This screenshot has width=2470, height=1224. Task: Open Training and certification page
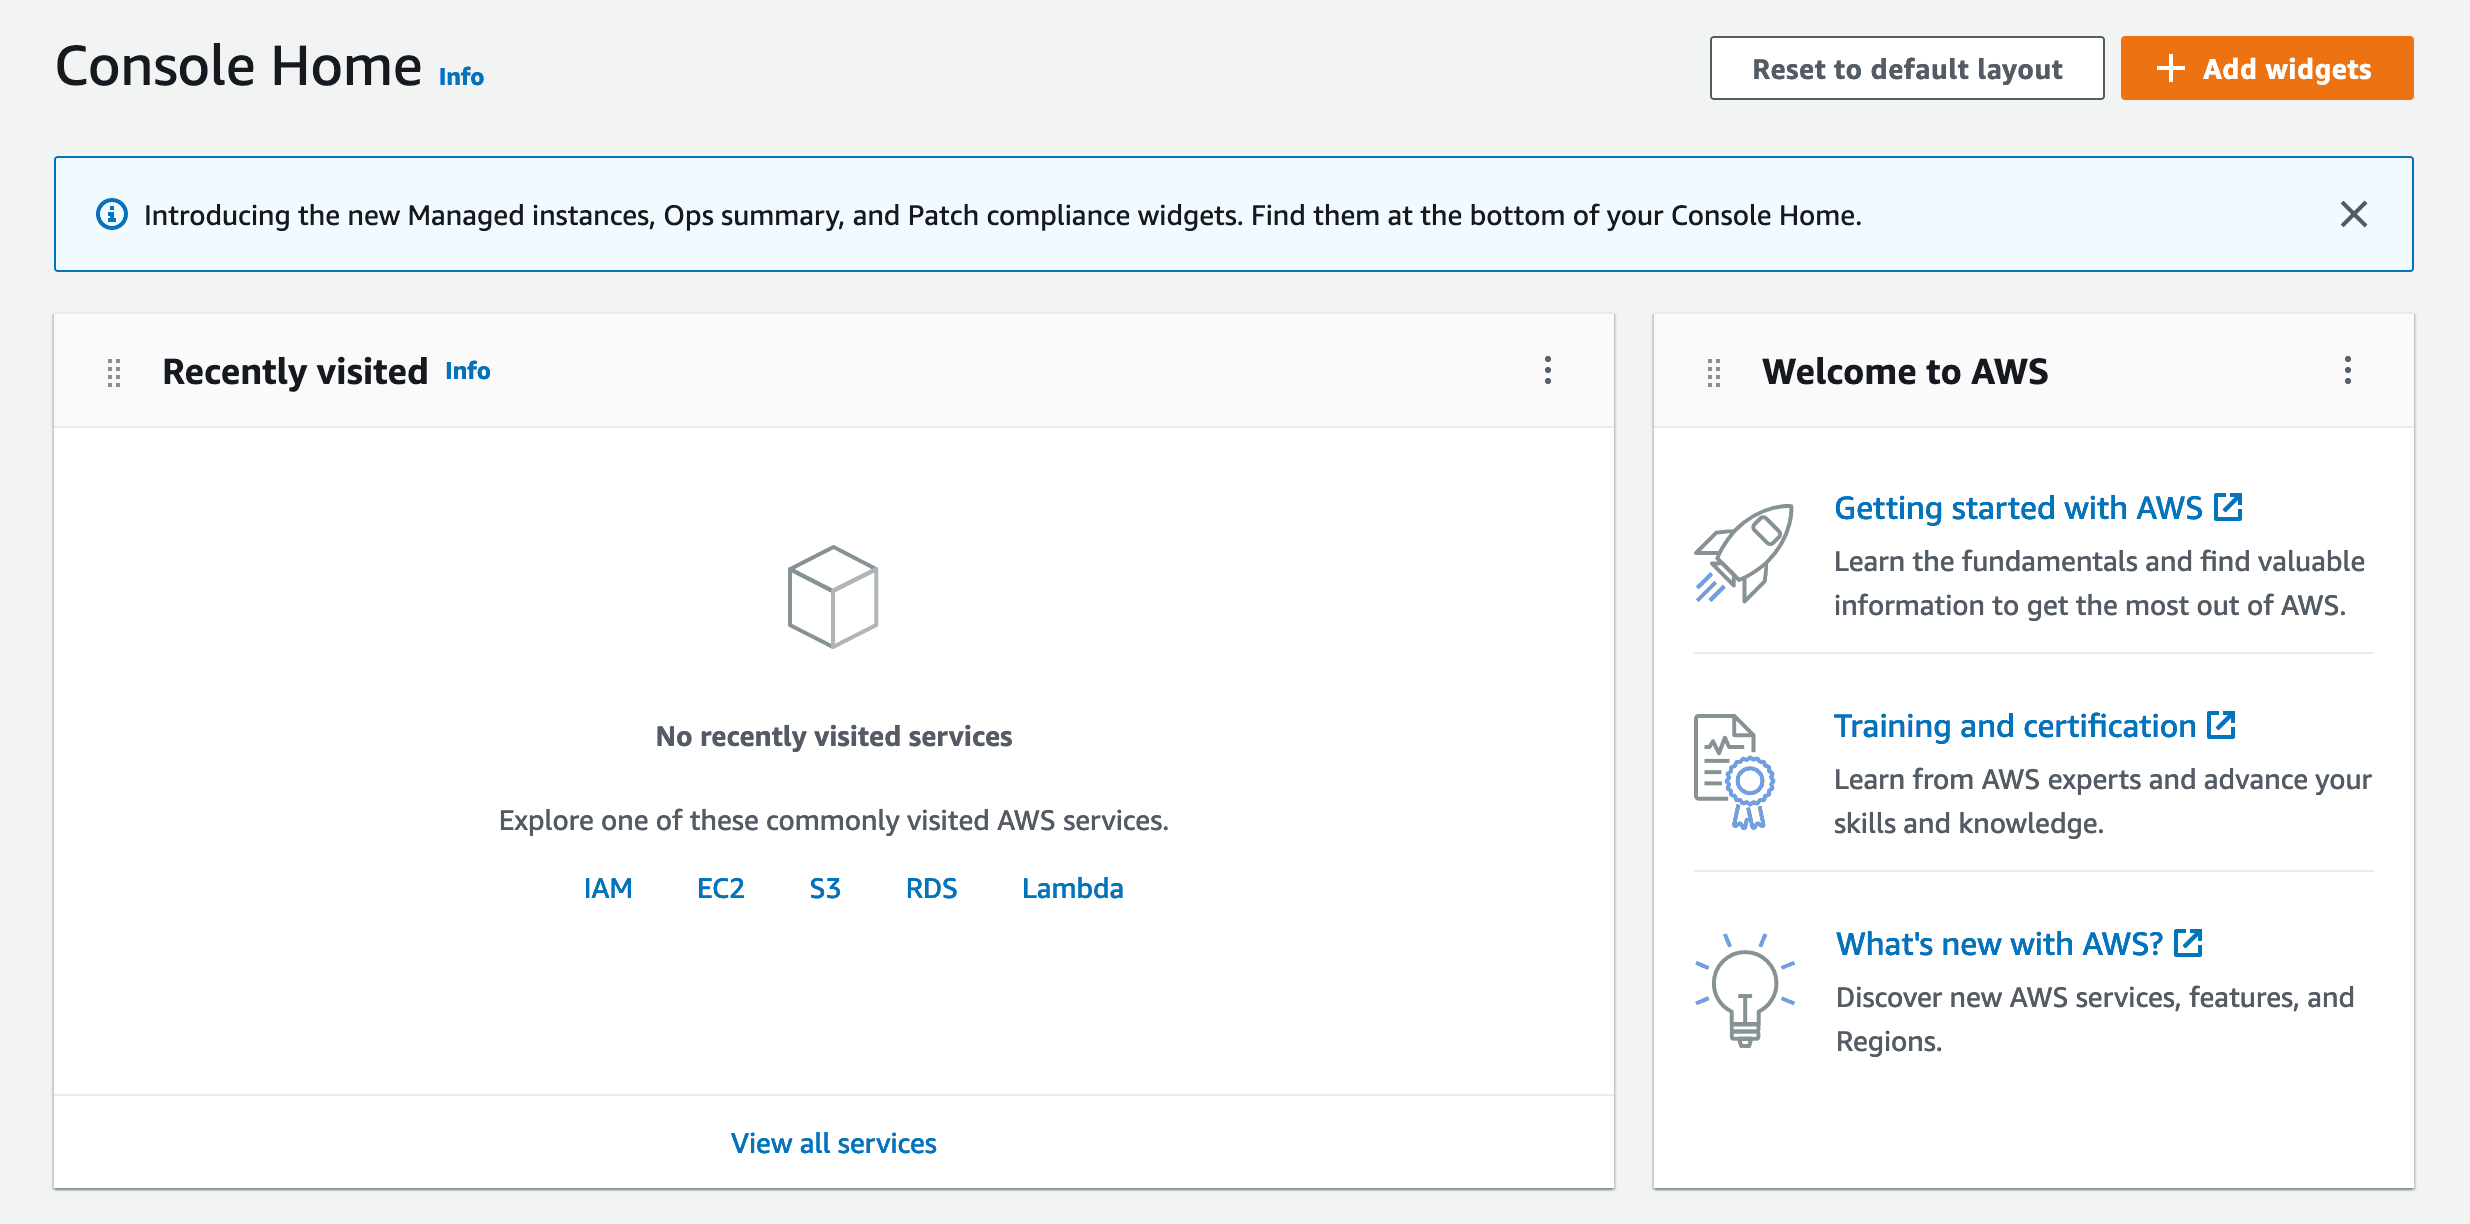click(x=2013, y=725)
